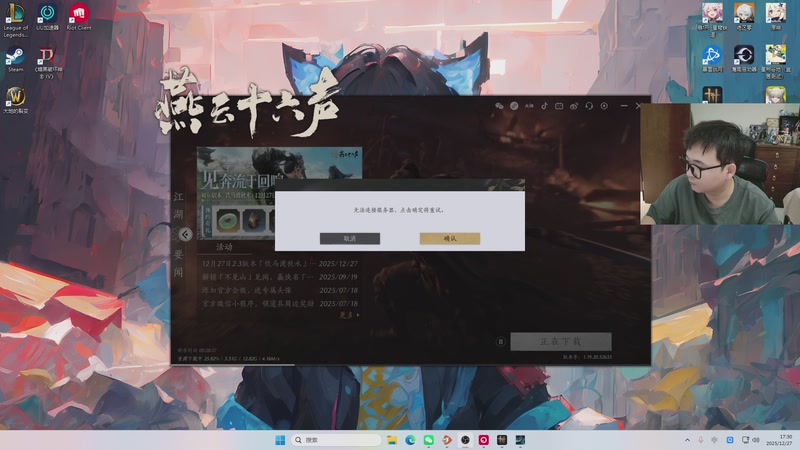The height and width of the screenshot is (450, 800).
Task: Open the TikTok icon in launcher header
Action: tap(544, 106)
